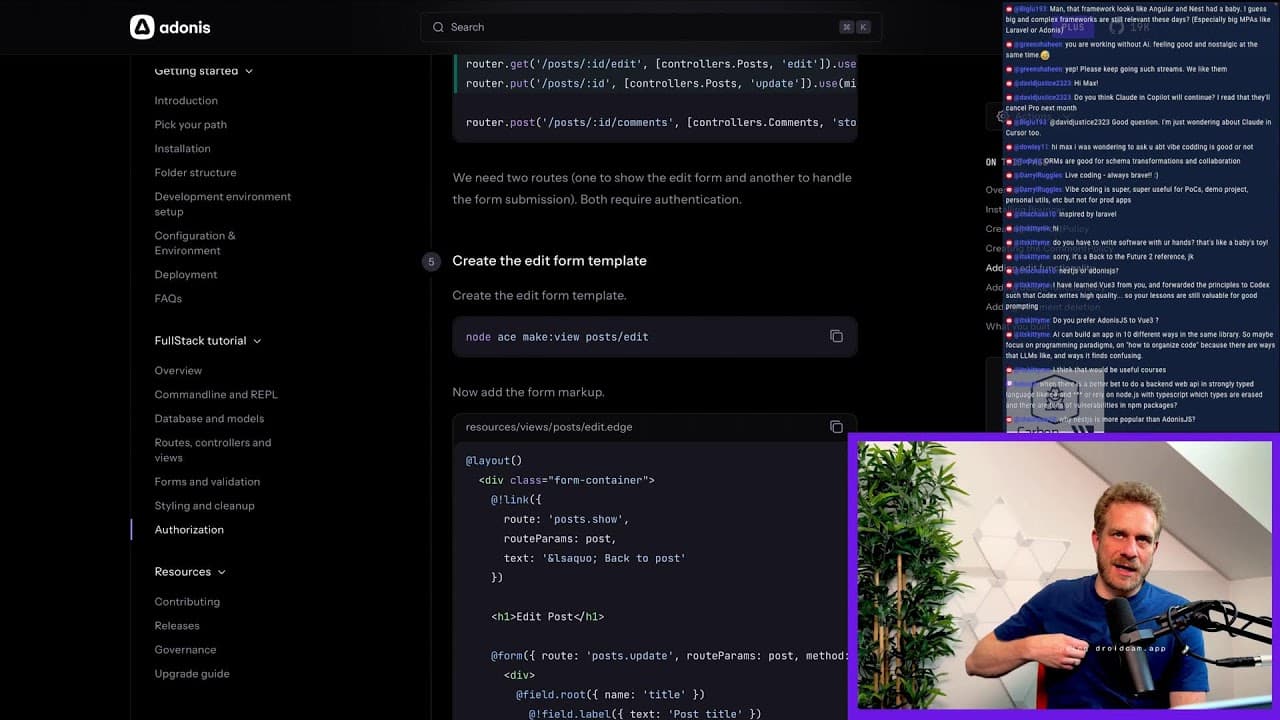Click the keyboard shortcut badge in search
Viewport: 1280px width, 720px height.
(x=855, y=27)
